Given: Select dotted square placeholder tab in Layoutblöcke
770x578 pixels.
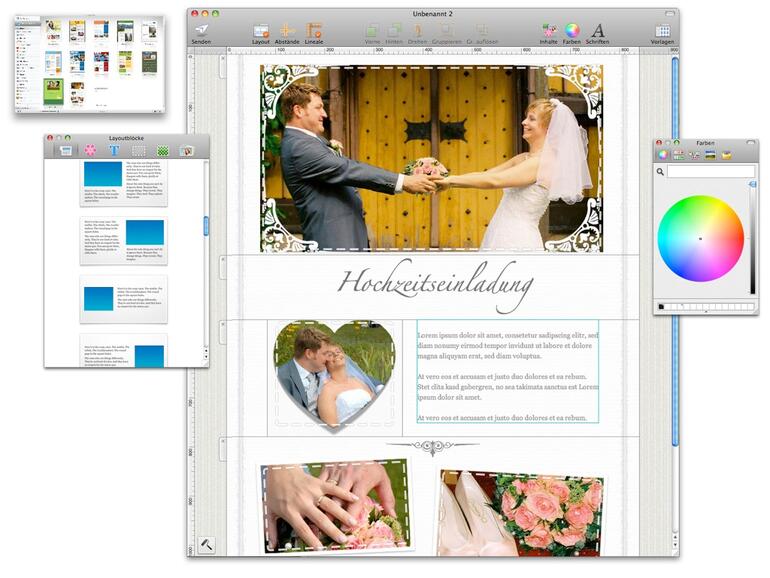Looking at the screenshot, I should (x=138, y=151).
